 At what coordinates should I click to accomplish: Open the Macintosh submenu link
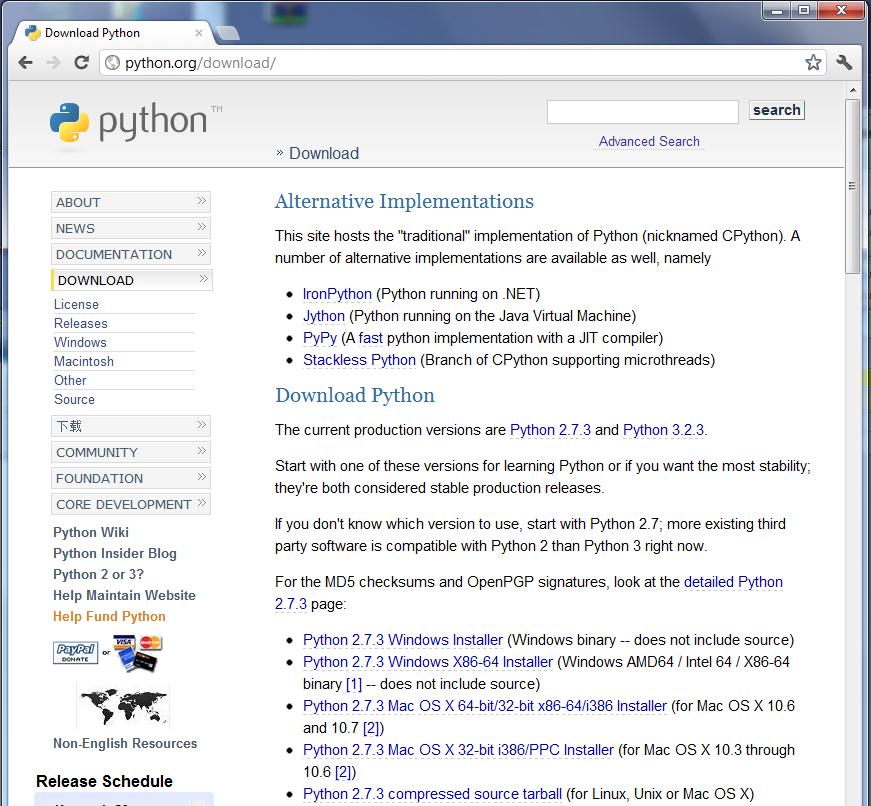84,361
